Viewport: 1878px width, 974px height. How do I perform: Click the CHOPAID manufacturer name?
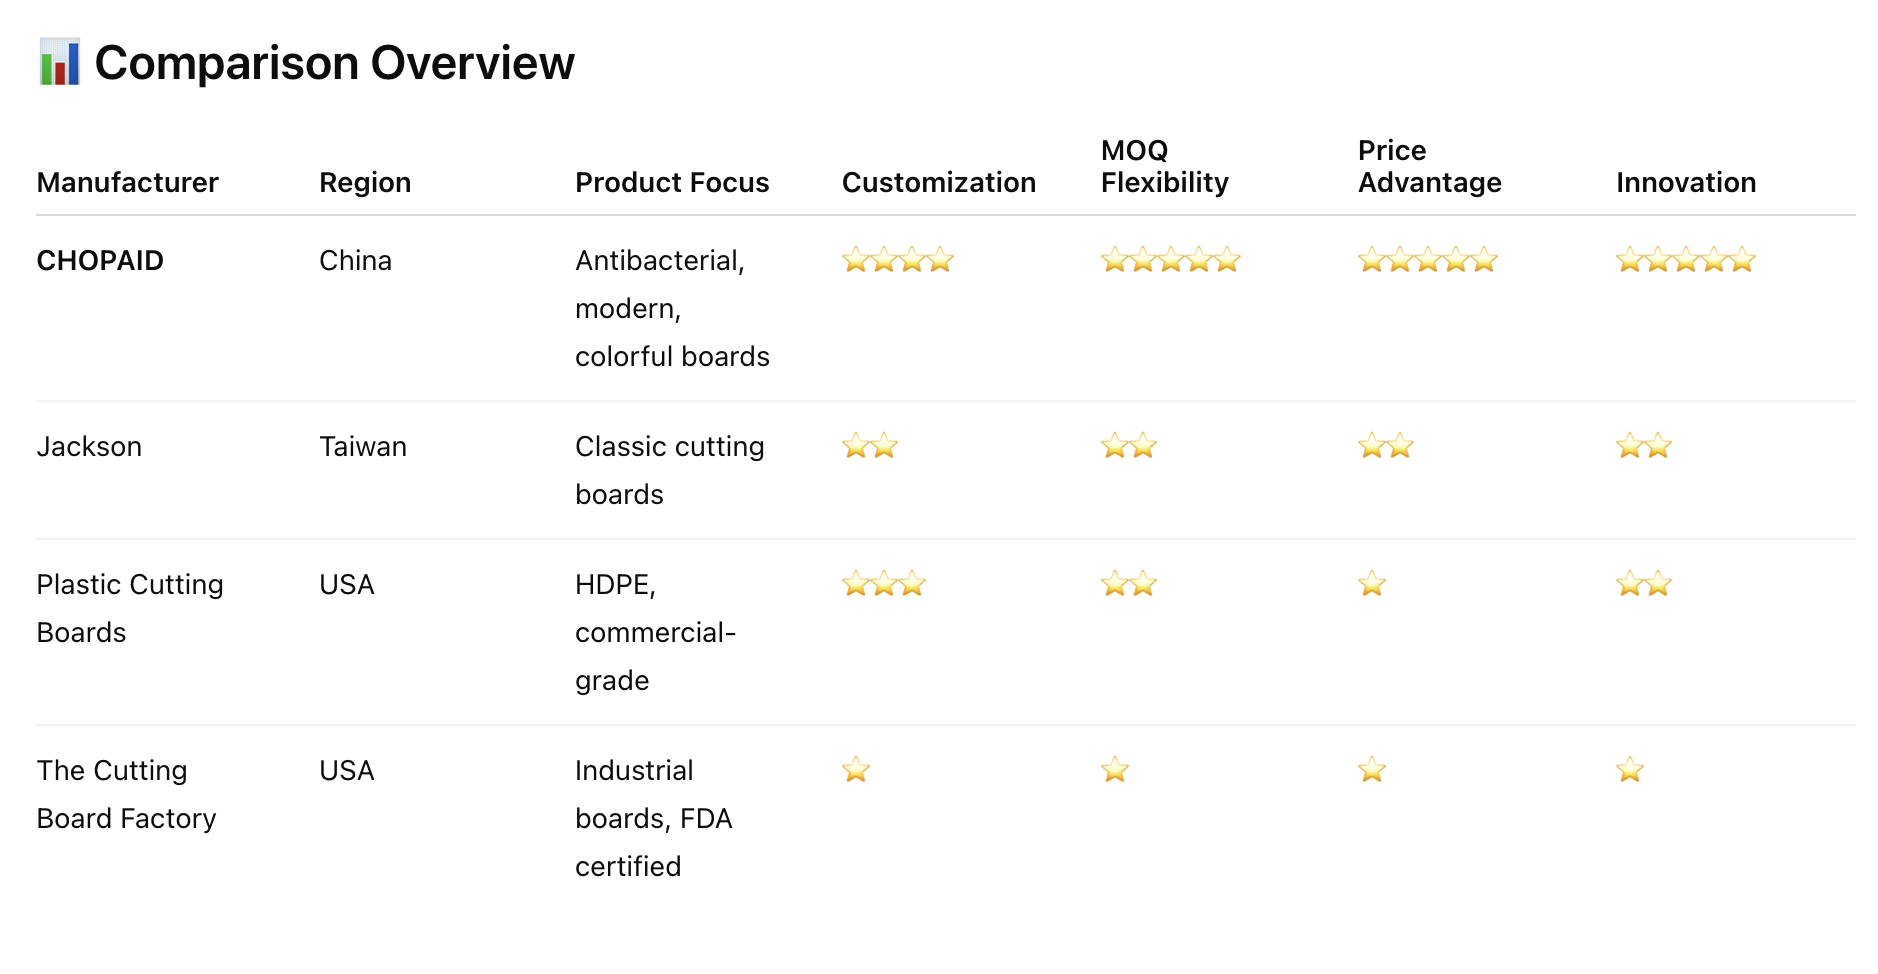100,260
